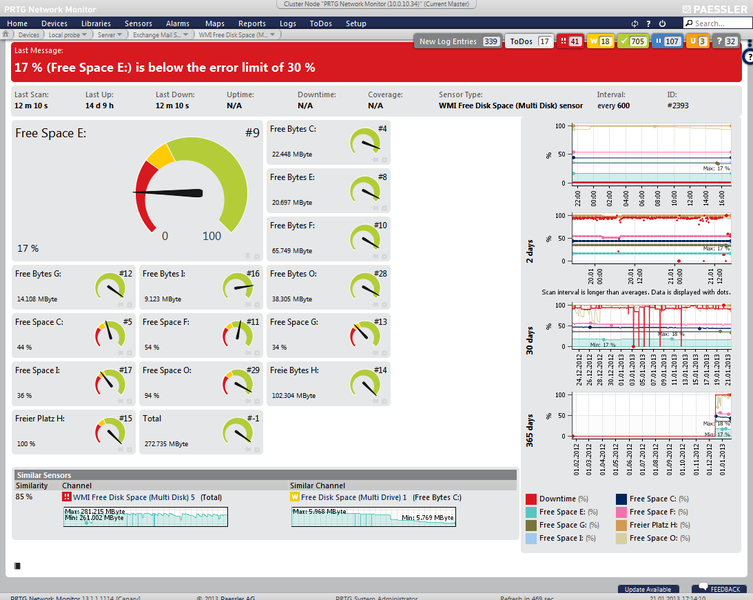Open the orange unusual sensors badge 3

click(x=698, y=41)
